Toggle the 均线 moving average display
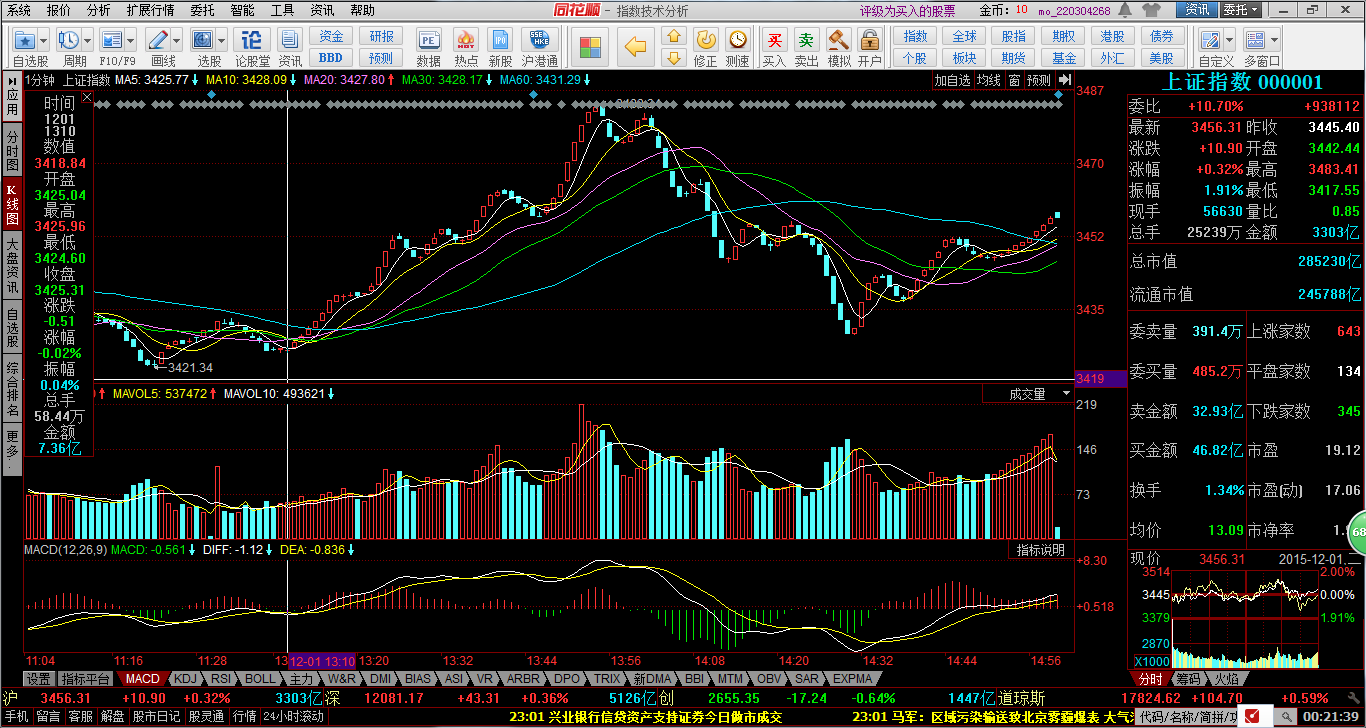This screenshot has width=1366, height=728. point(989,80)
